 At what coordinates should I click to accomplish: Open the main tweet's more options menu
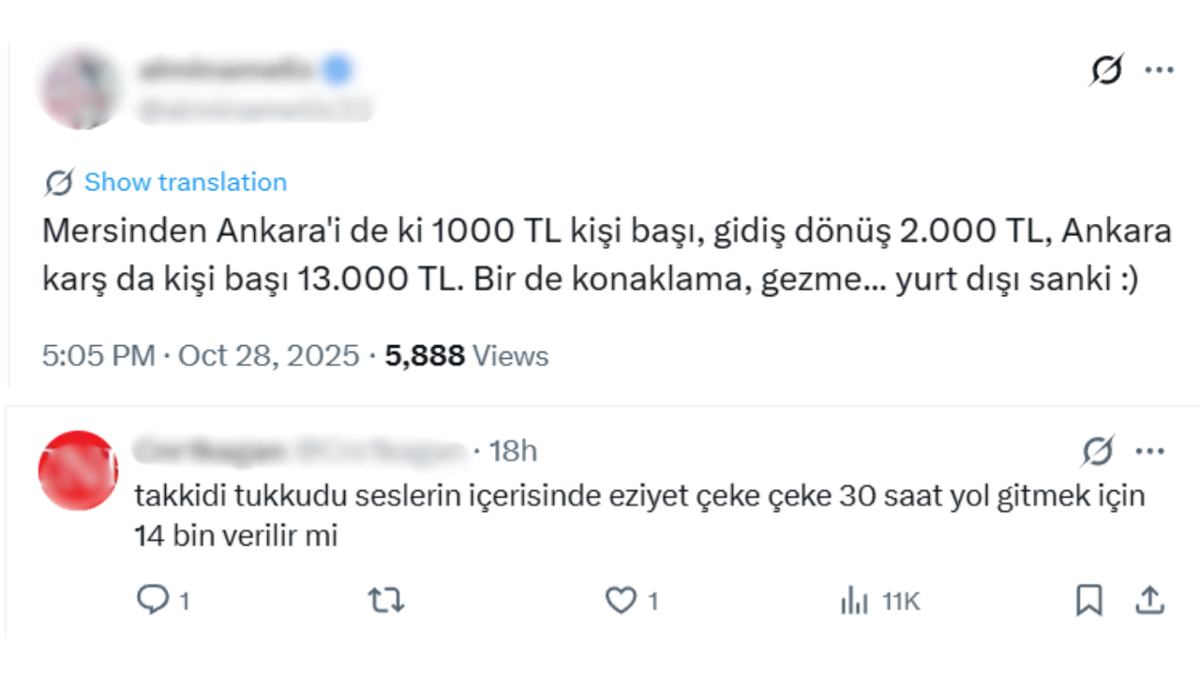click(1158, 71)
